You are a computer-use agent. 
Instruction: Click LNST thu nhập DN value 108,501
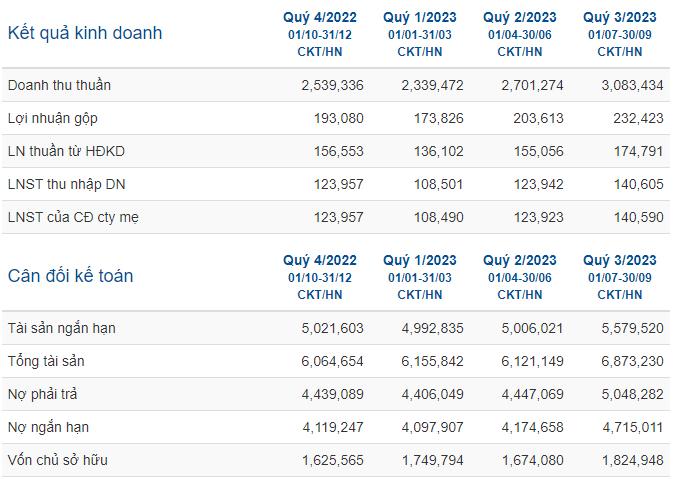tap(439, 185)
